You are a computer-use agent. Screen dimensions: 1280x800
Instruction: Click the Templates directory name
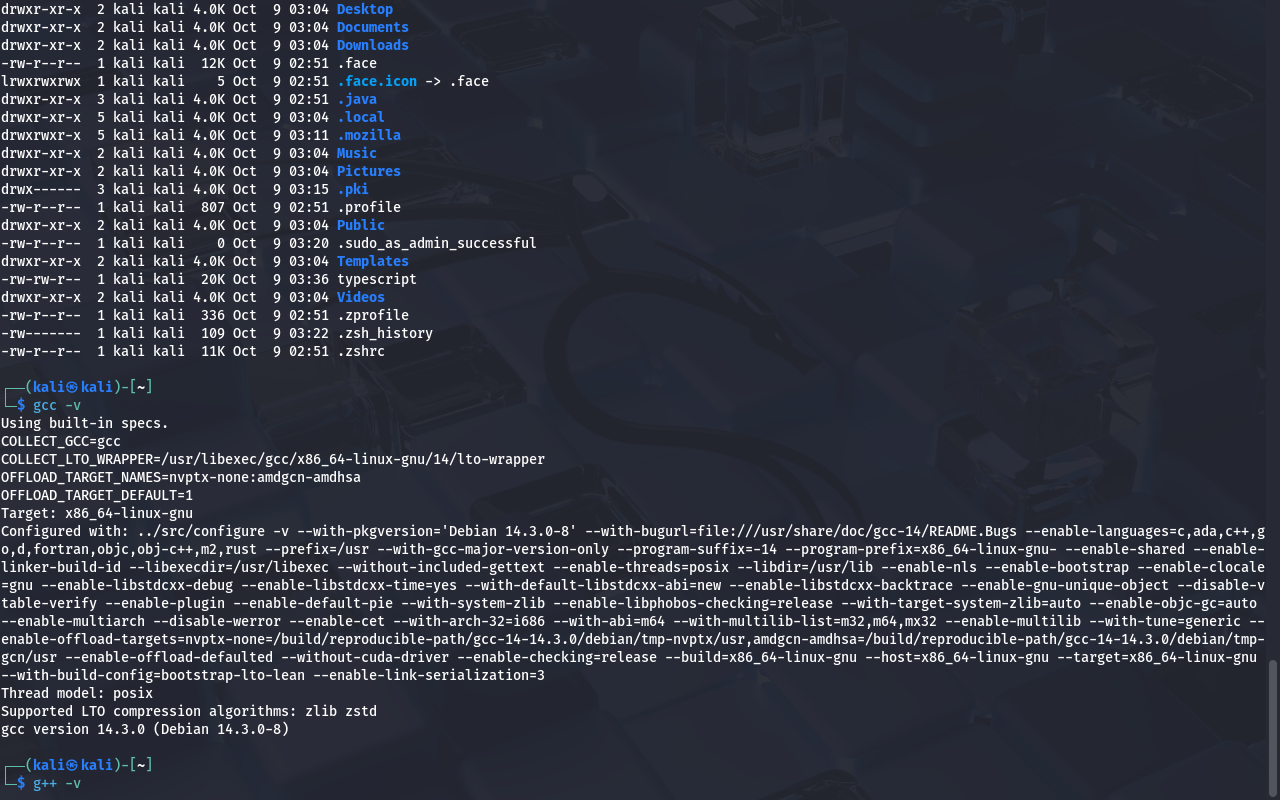tap(372, 261)
